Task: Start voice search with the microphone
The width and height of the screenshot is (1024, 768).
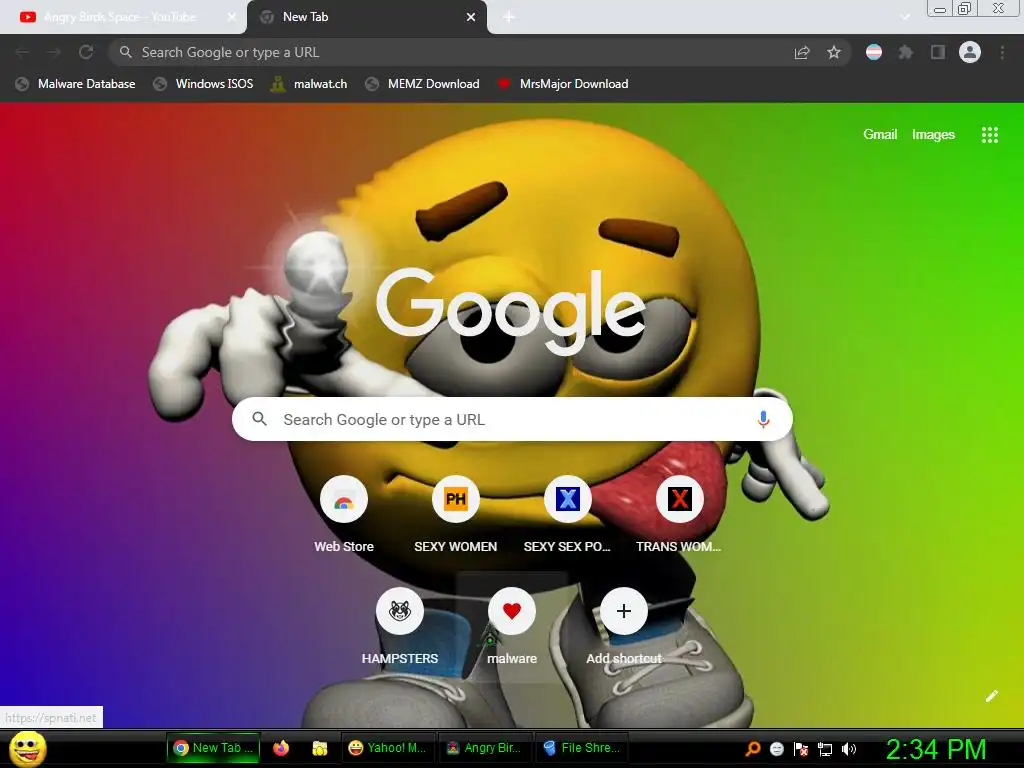Action: (x=763, y=419)
